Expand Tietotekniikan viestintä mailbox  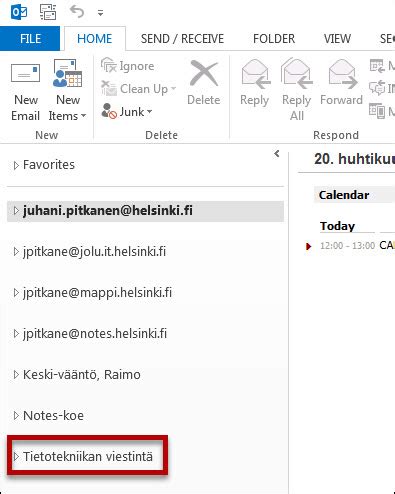coord(16,457)
